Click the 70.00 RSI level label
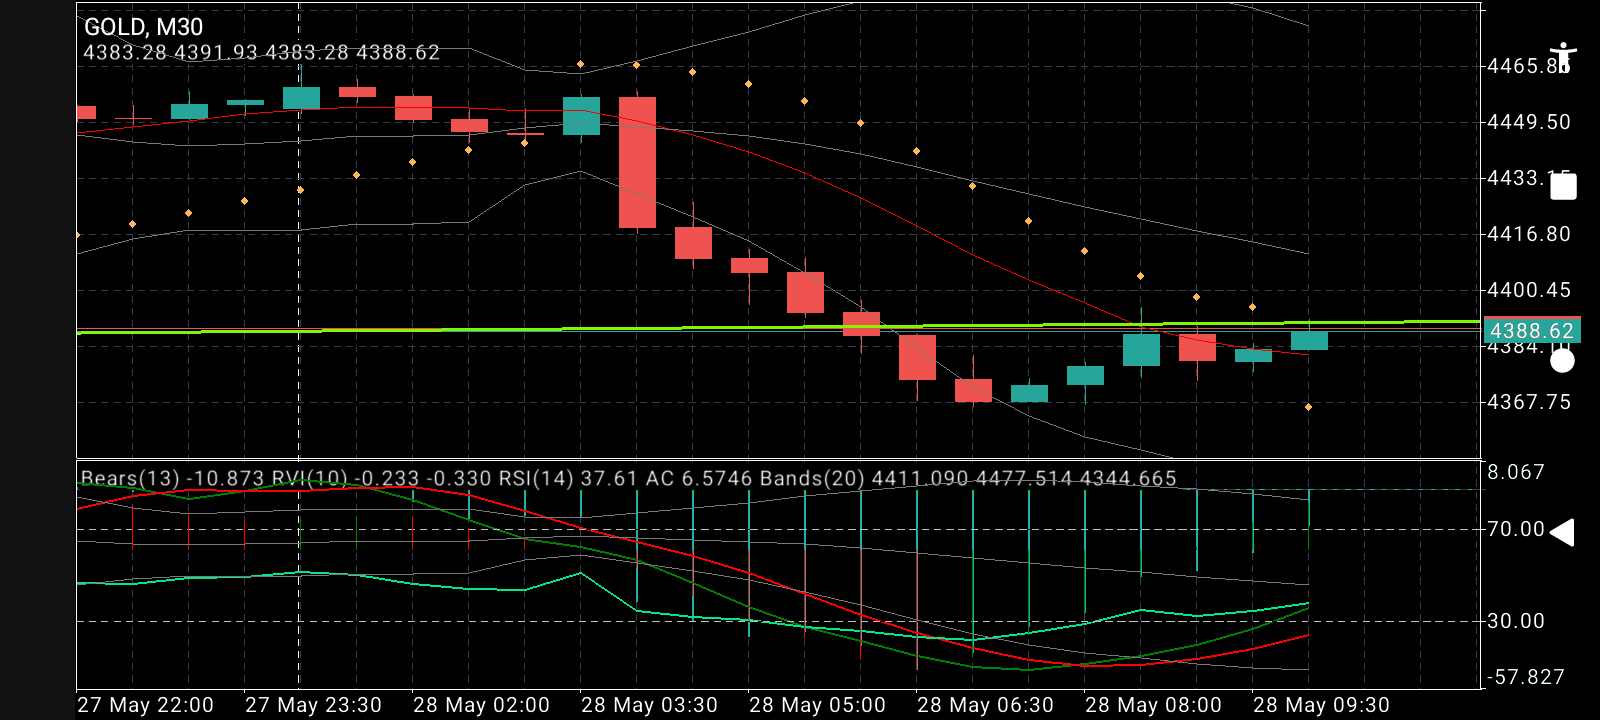This screenshot has height=720, width=1600. [x=1516, y=529]
